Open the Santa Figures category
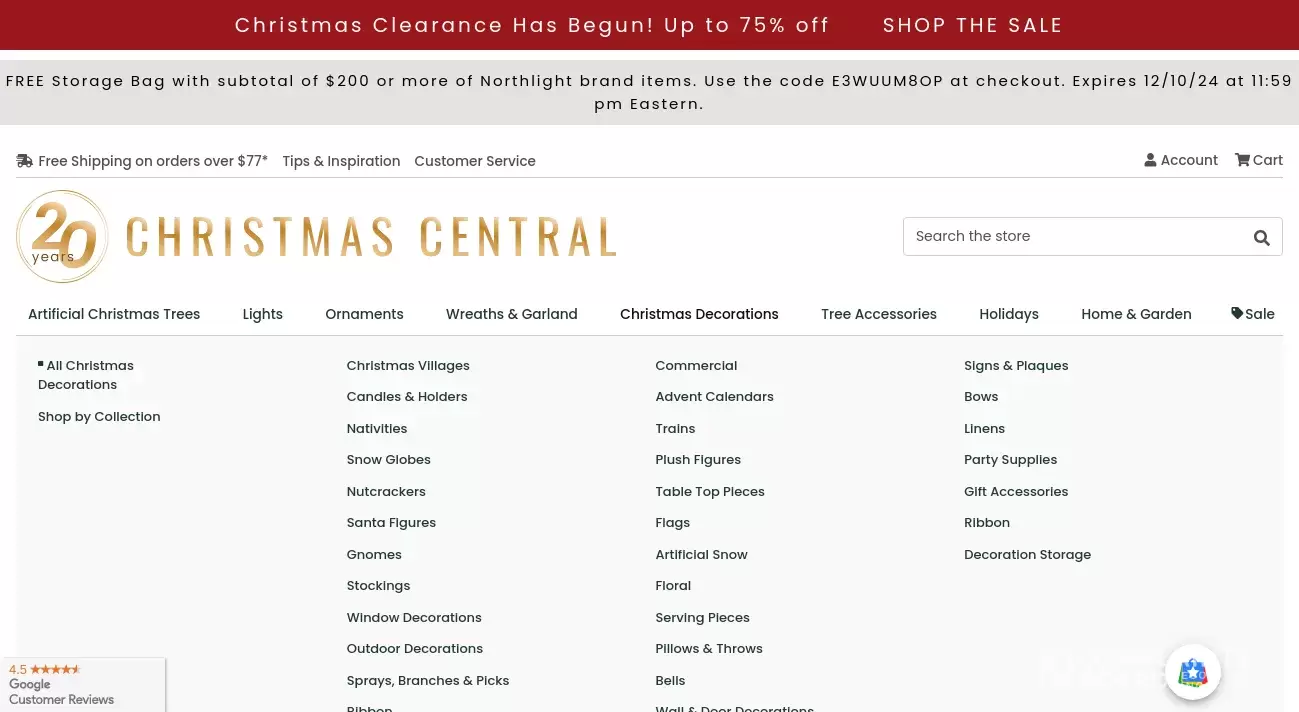Screen dimensions: 1299x712 point(391,522)
